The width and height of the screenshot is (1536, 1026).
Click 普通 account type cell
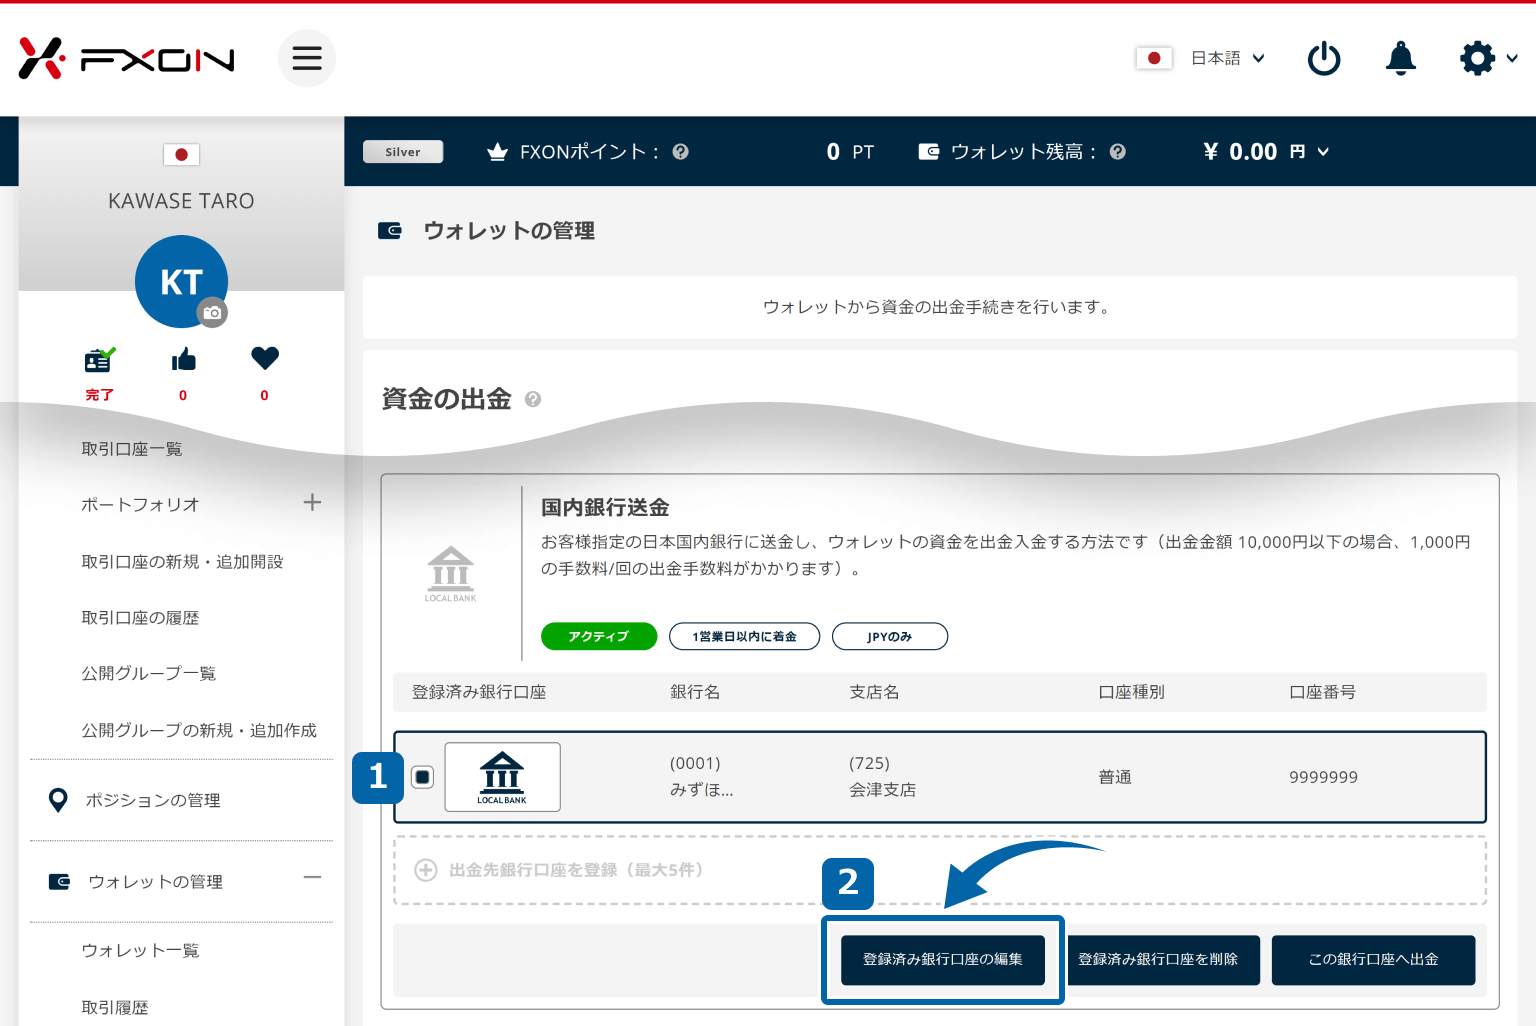point(1115,777)
